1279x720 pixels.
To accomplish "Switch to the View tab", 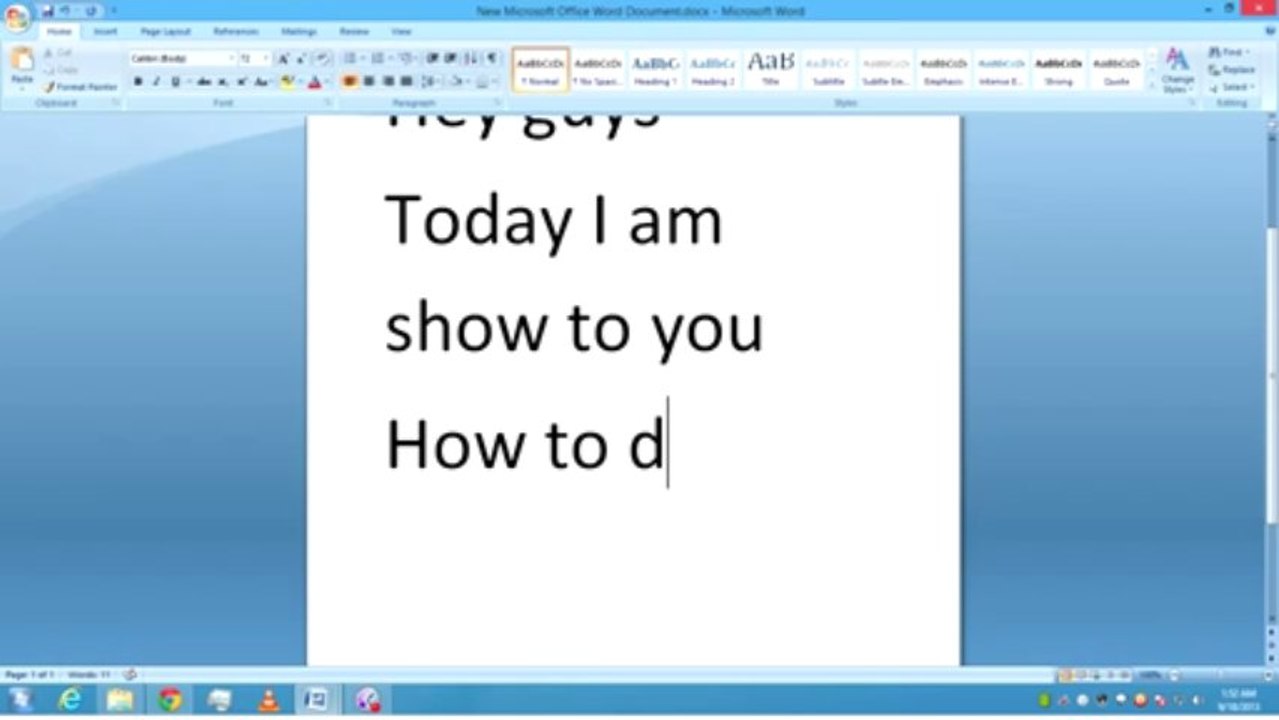I will pyautogui.click(x=401, y=32).
